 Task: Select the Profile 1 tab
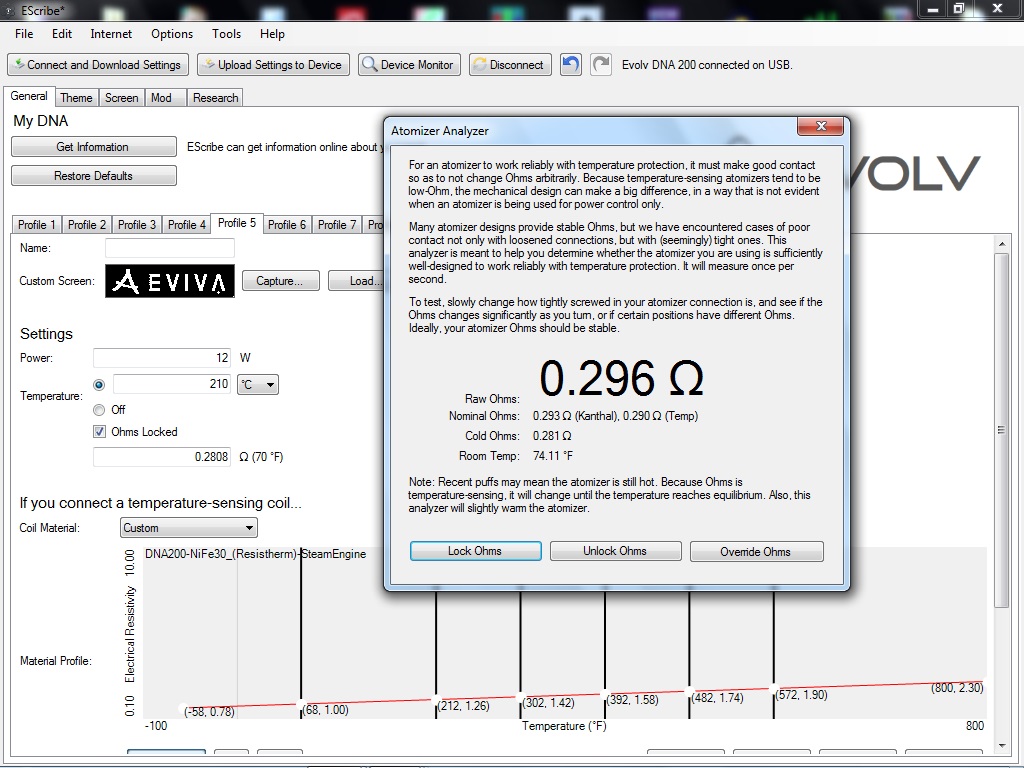click(x=37, y=225)
